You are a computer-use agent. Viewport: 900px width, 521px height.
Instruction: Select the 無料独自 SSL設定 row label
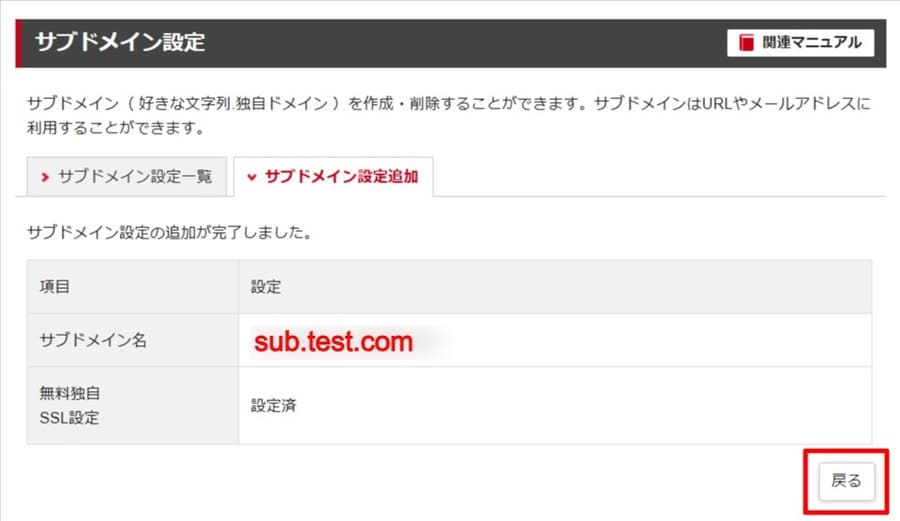[70, 406]
